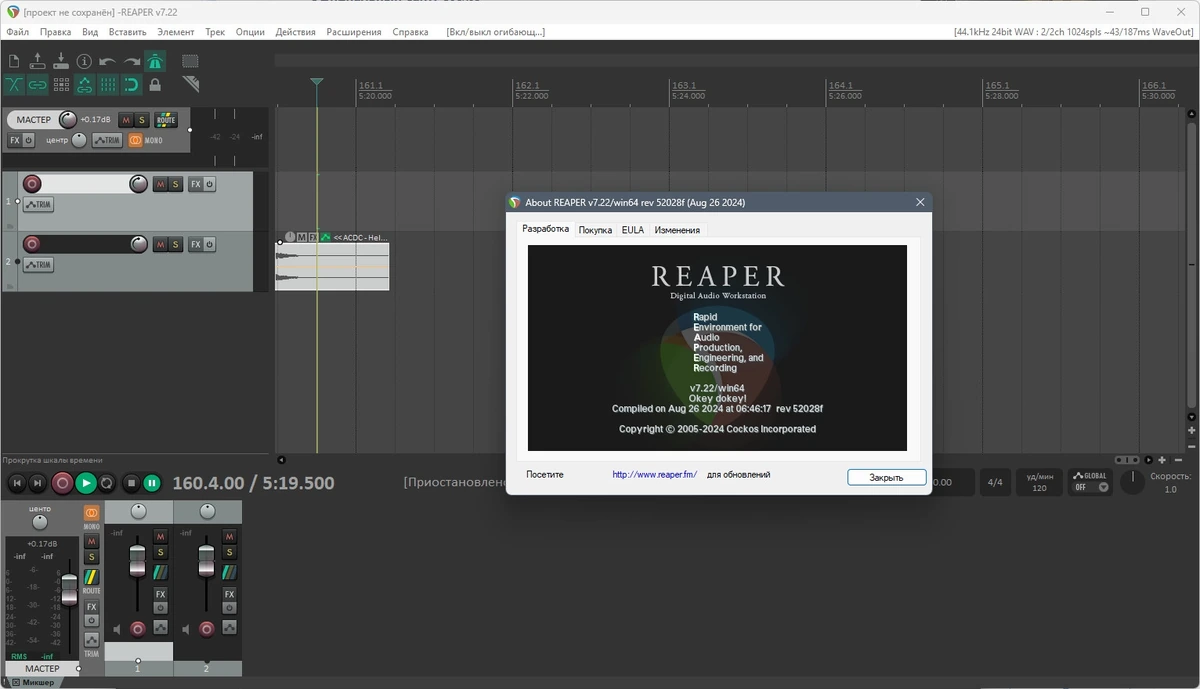The image size is (1200, 689).
Task: Click the Stop transport button
Action: coord(131,483)
